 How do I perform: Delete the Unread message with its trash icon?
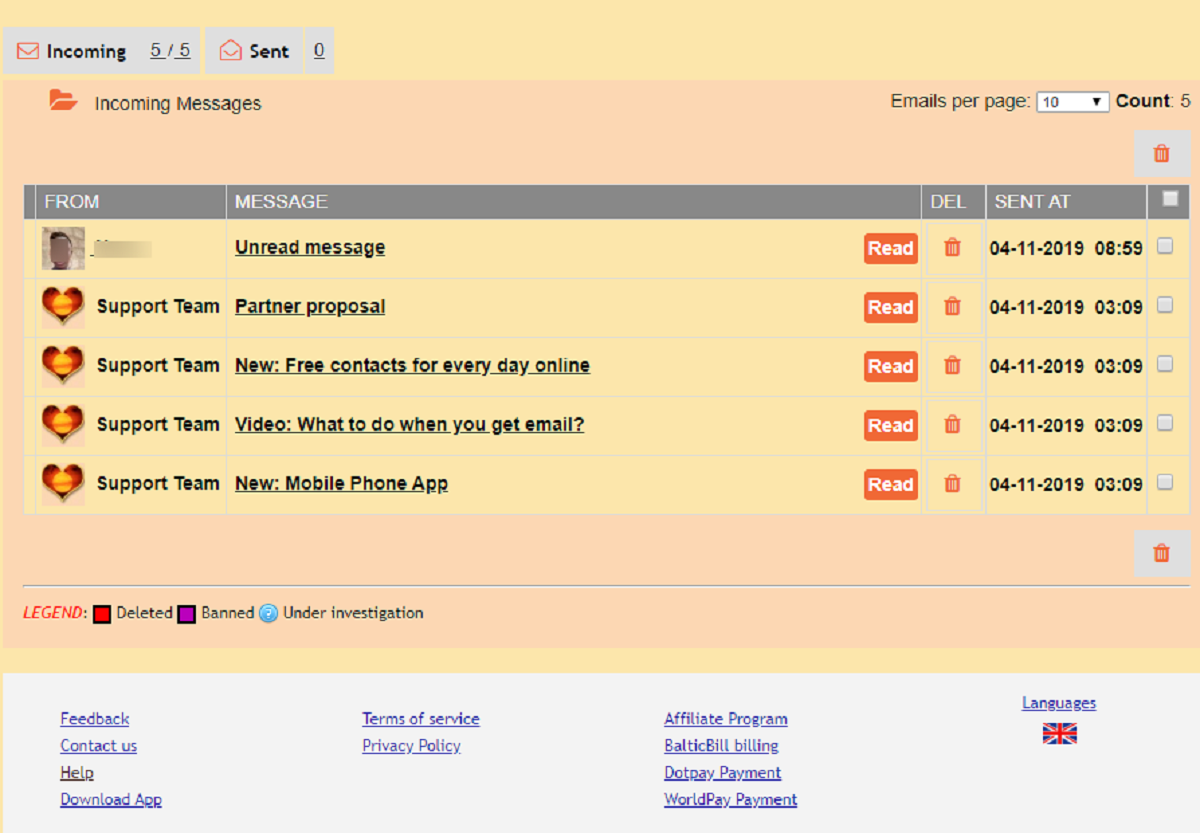[953, 248]
